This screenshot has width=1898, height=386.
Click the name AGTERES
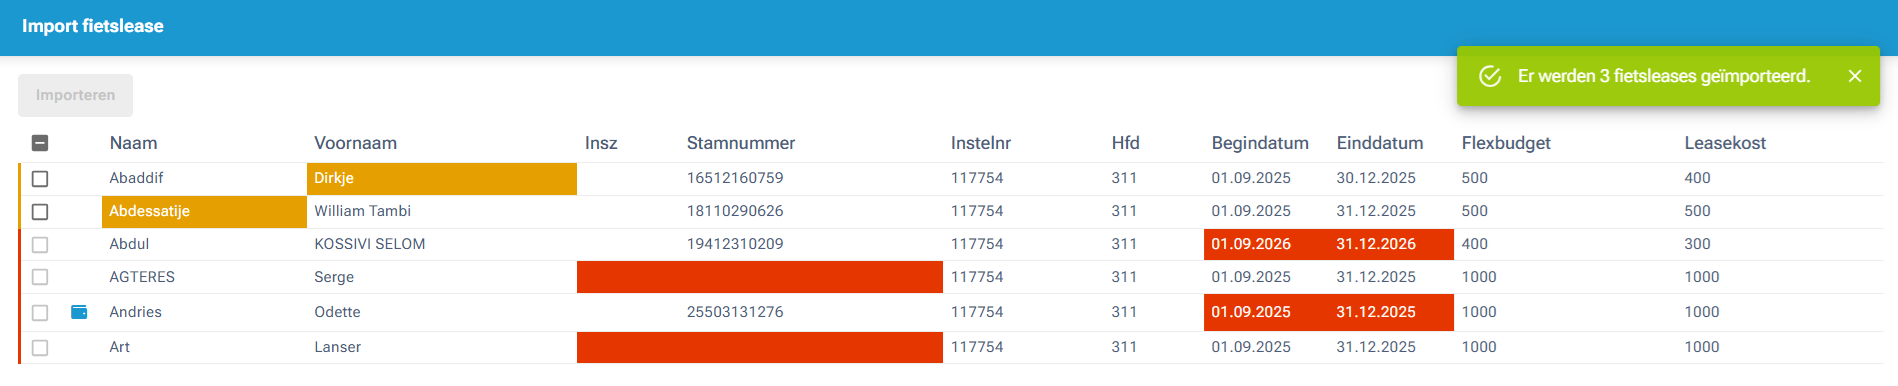click(142, 277)
